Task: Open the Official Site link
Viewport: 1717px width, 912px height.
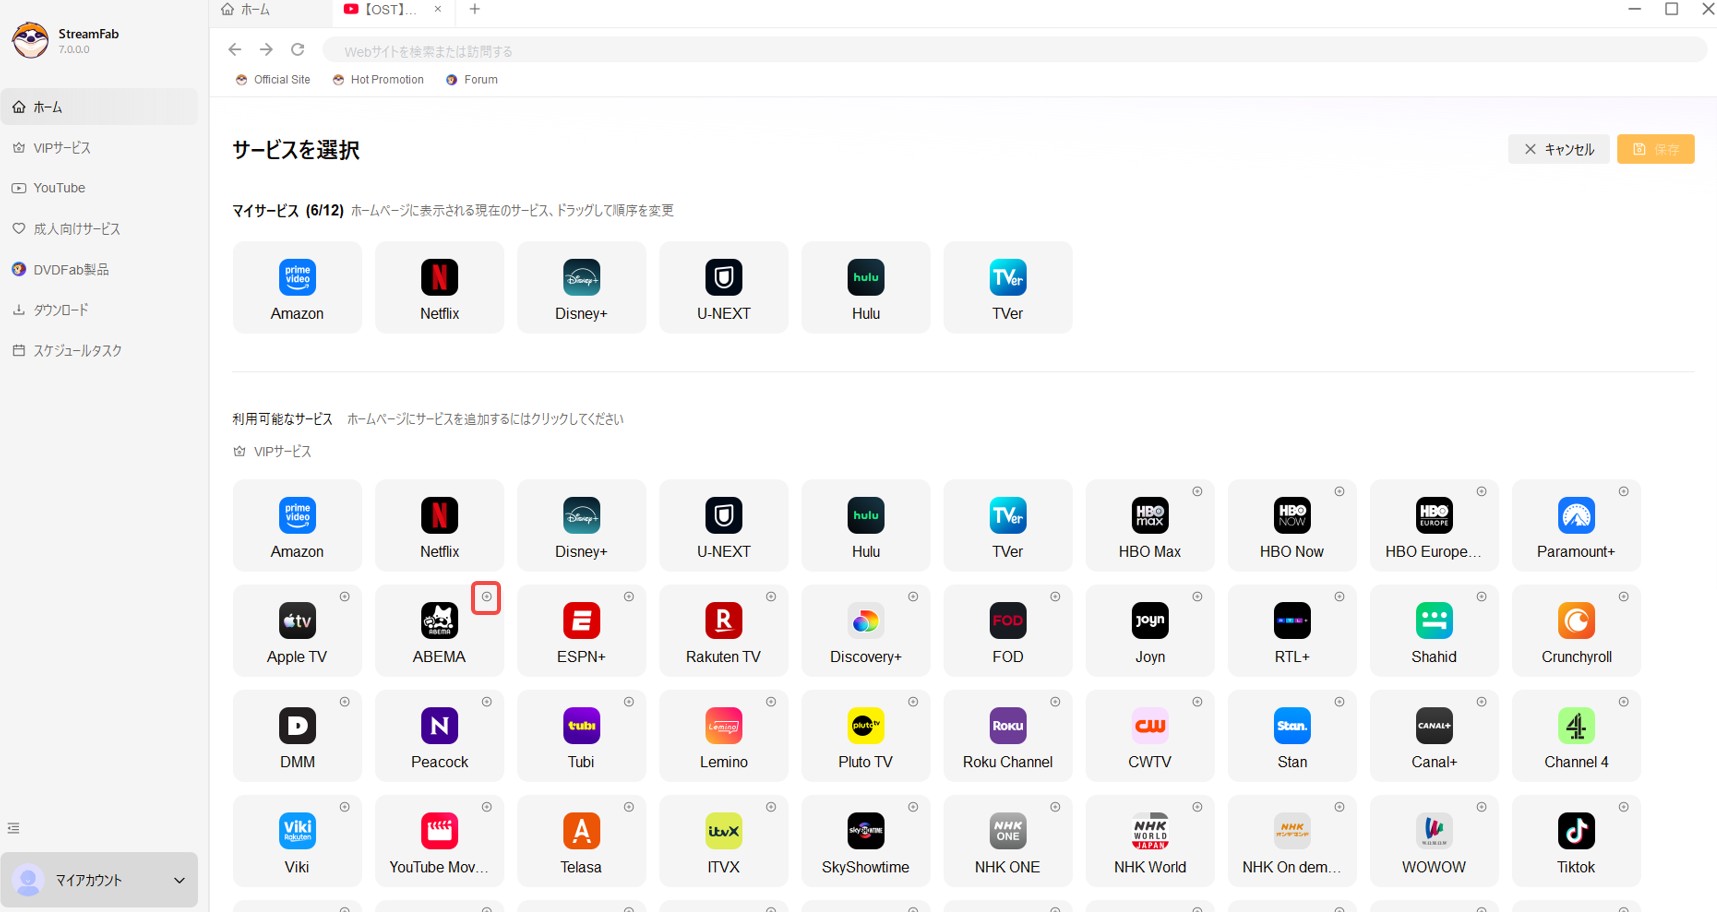Action: [272, 79]
